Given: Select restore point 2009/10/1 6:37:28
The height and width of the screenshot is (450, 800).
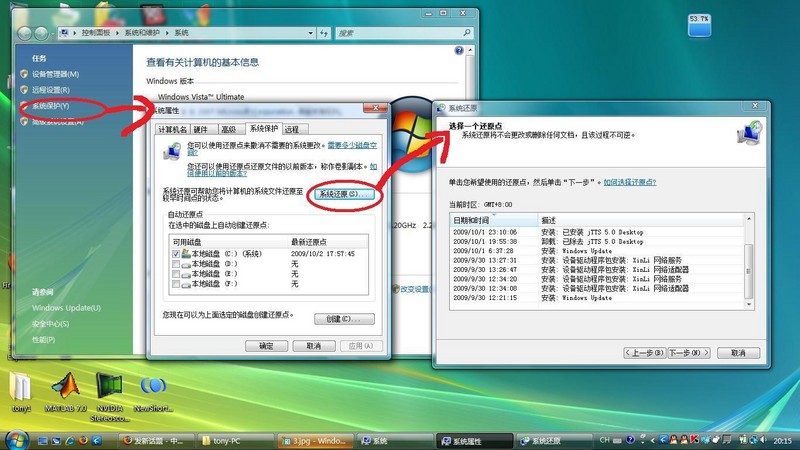Looking at the screenshot, I should tap(596, 251).
